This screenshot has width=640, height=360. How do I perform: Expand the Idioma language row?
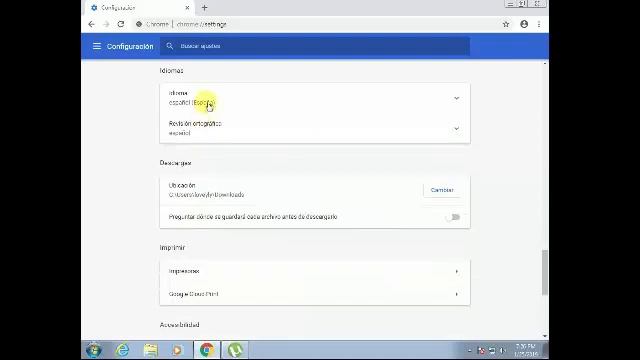(x=315, y=98)
